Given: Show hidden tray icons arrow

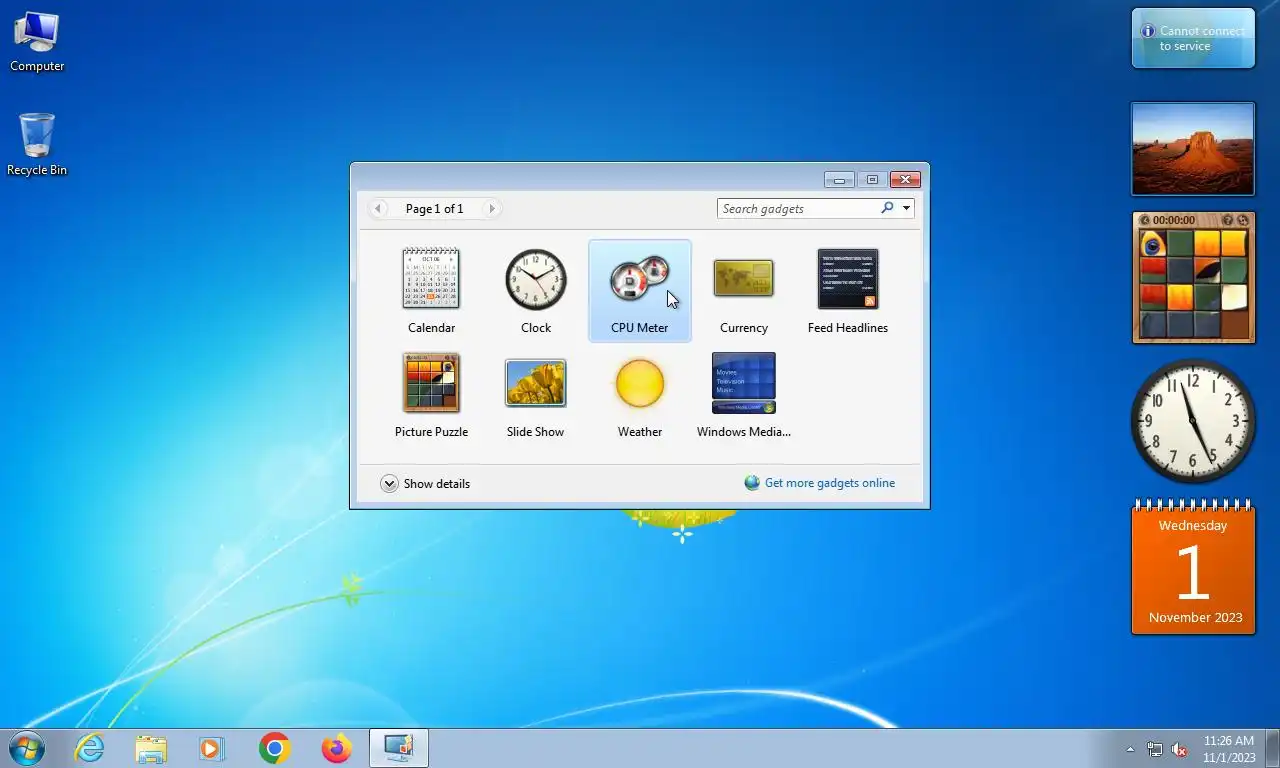Looking at the screenshot, I should pyautogui.click(x=1131, y=749).
